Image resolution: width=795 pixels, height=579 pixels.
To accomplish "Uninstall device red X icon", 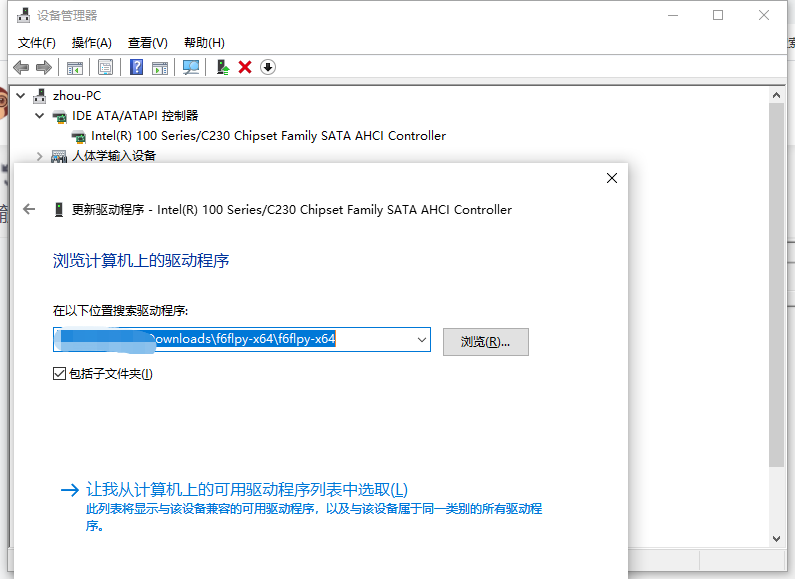I will (245, 67).
